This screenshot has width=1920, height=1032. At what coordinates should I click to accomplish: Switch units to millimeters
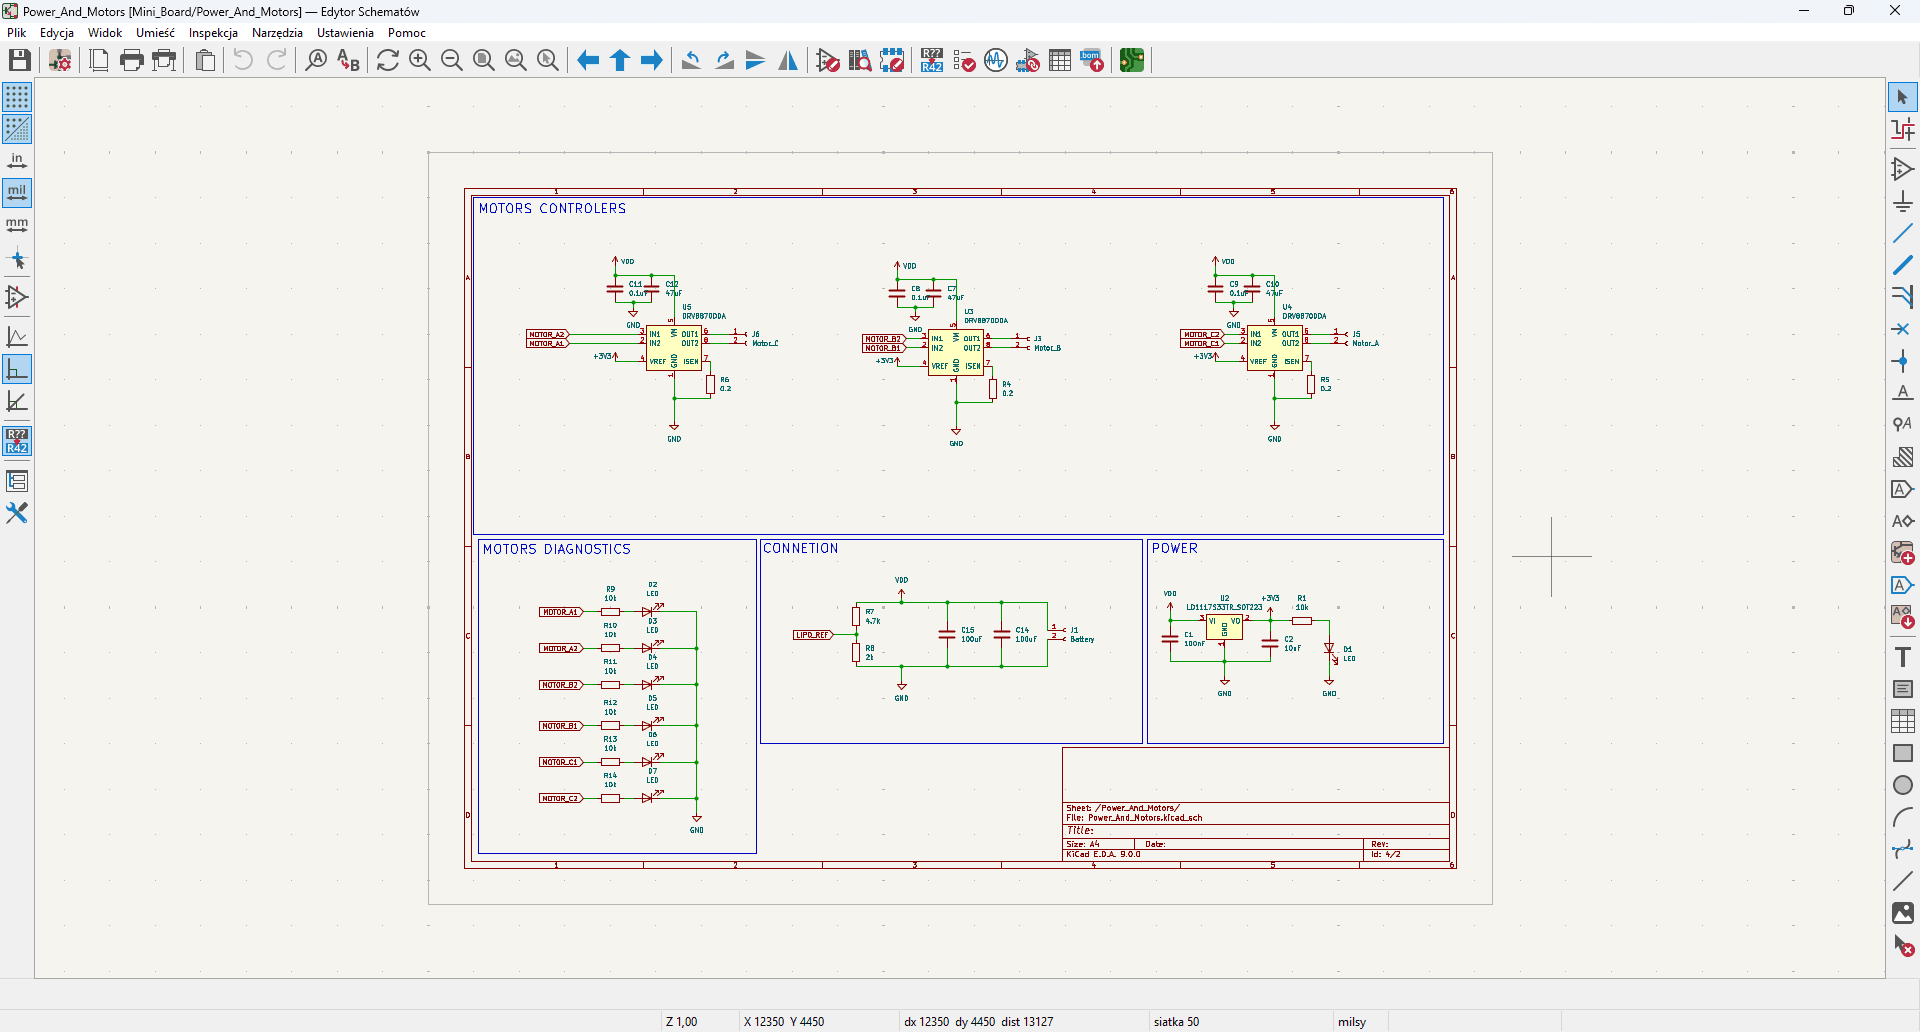[17, 225]
